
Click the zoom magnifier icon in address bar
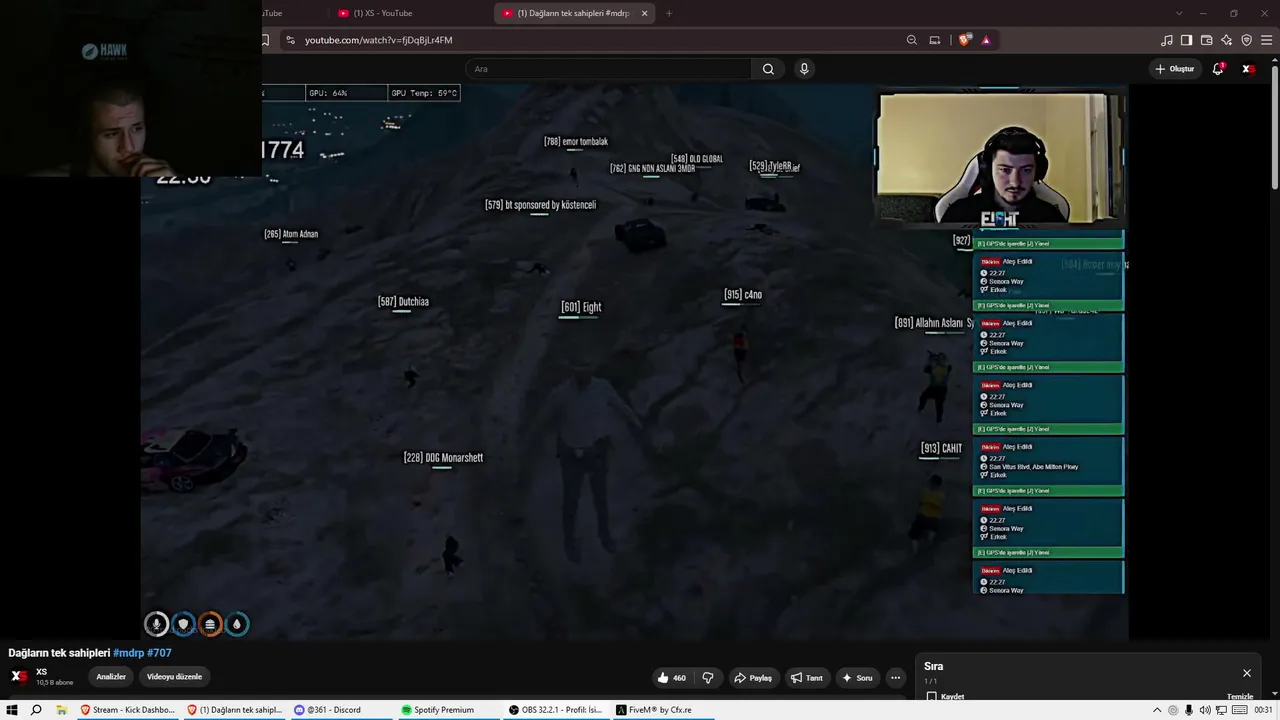click(911, 40)
